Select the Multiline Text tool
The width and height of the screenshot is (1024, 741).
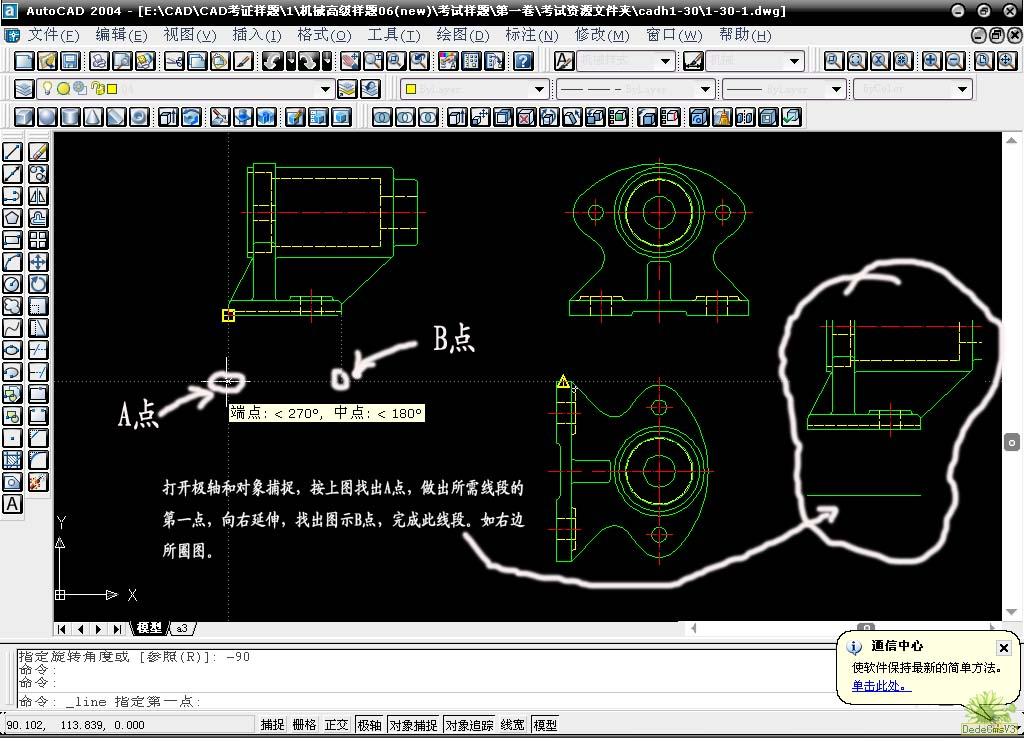[13, 504]
